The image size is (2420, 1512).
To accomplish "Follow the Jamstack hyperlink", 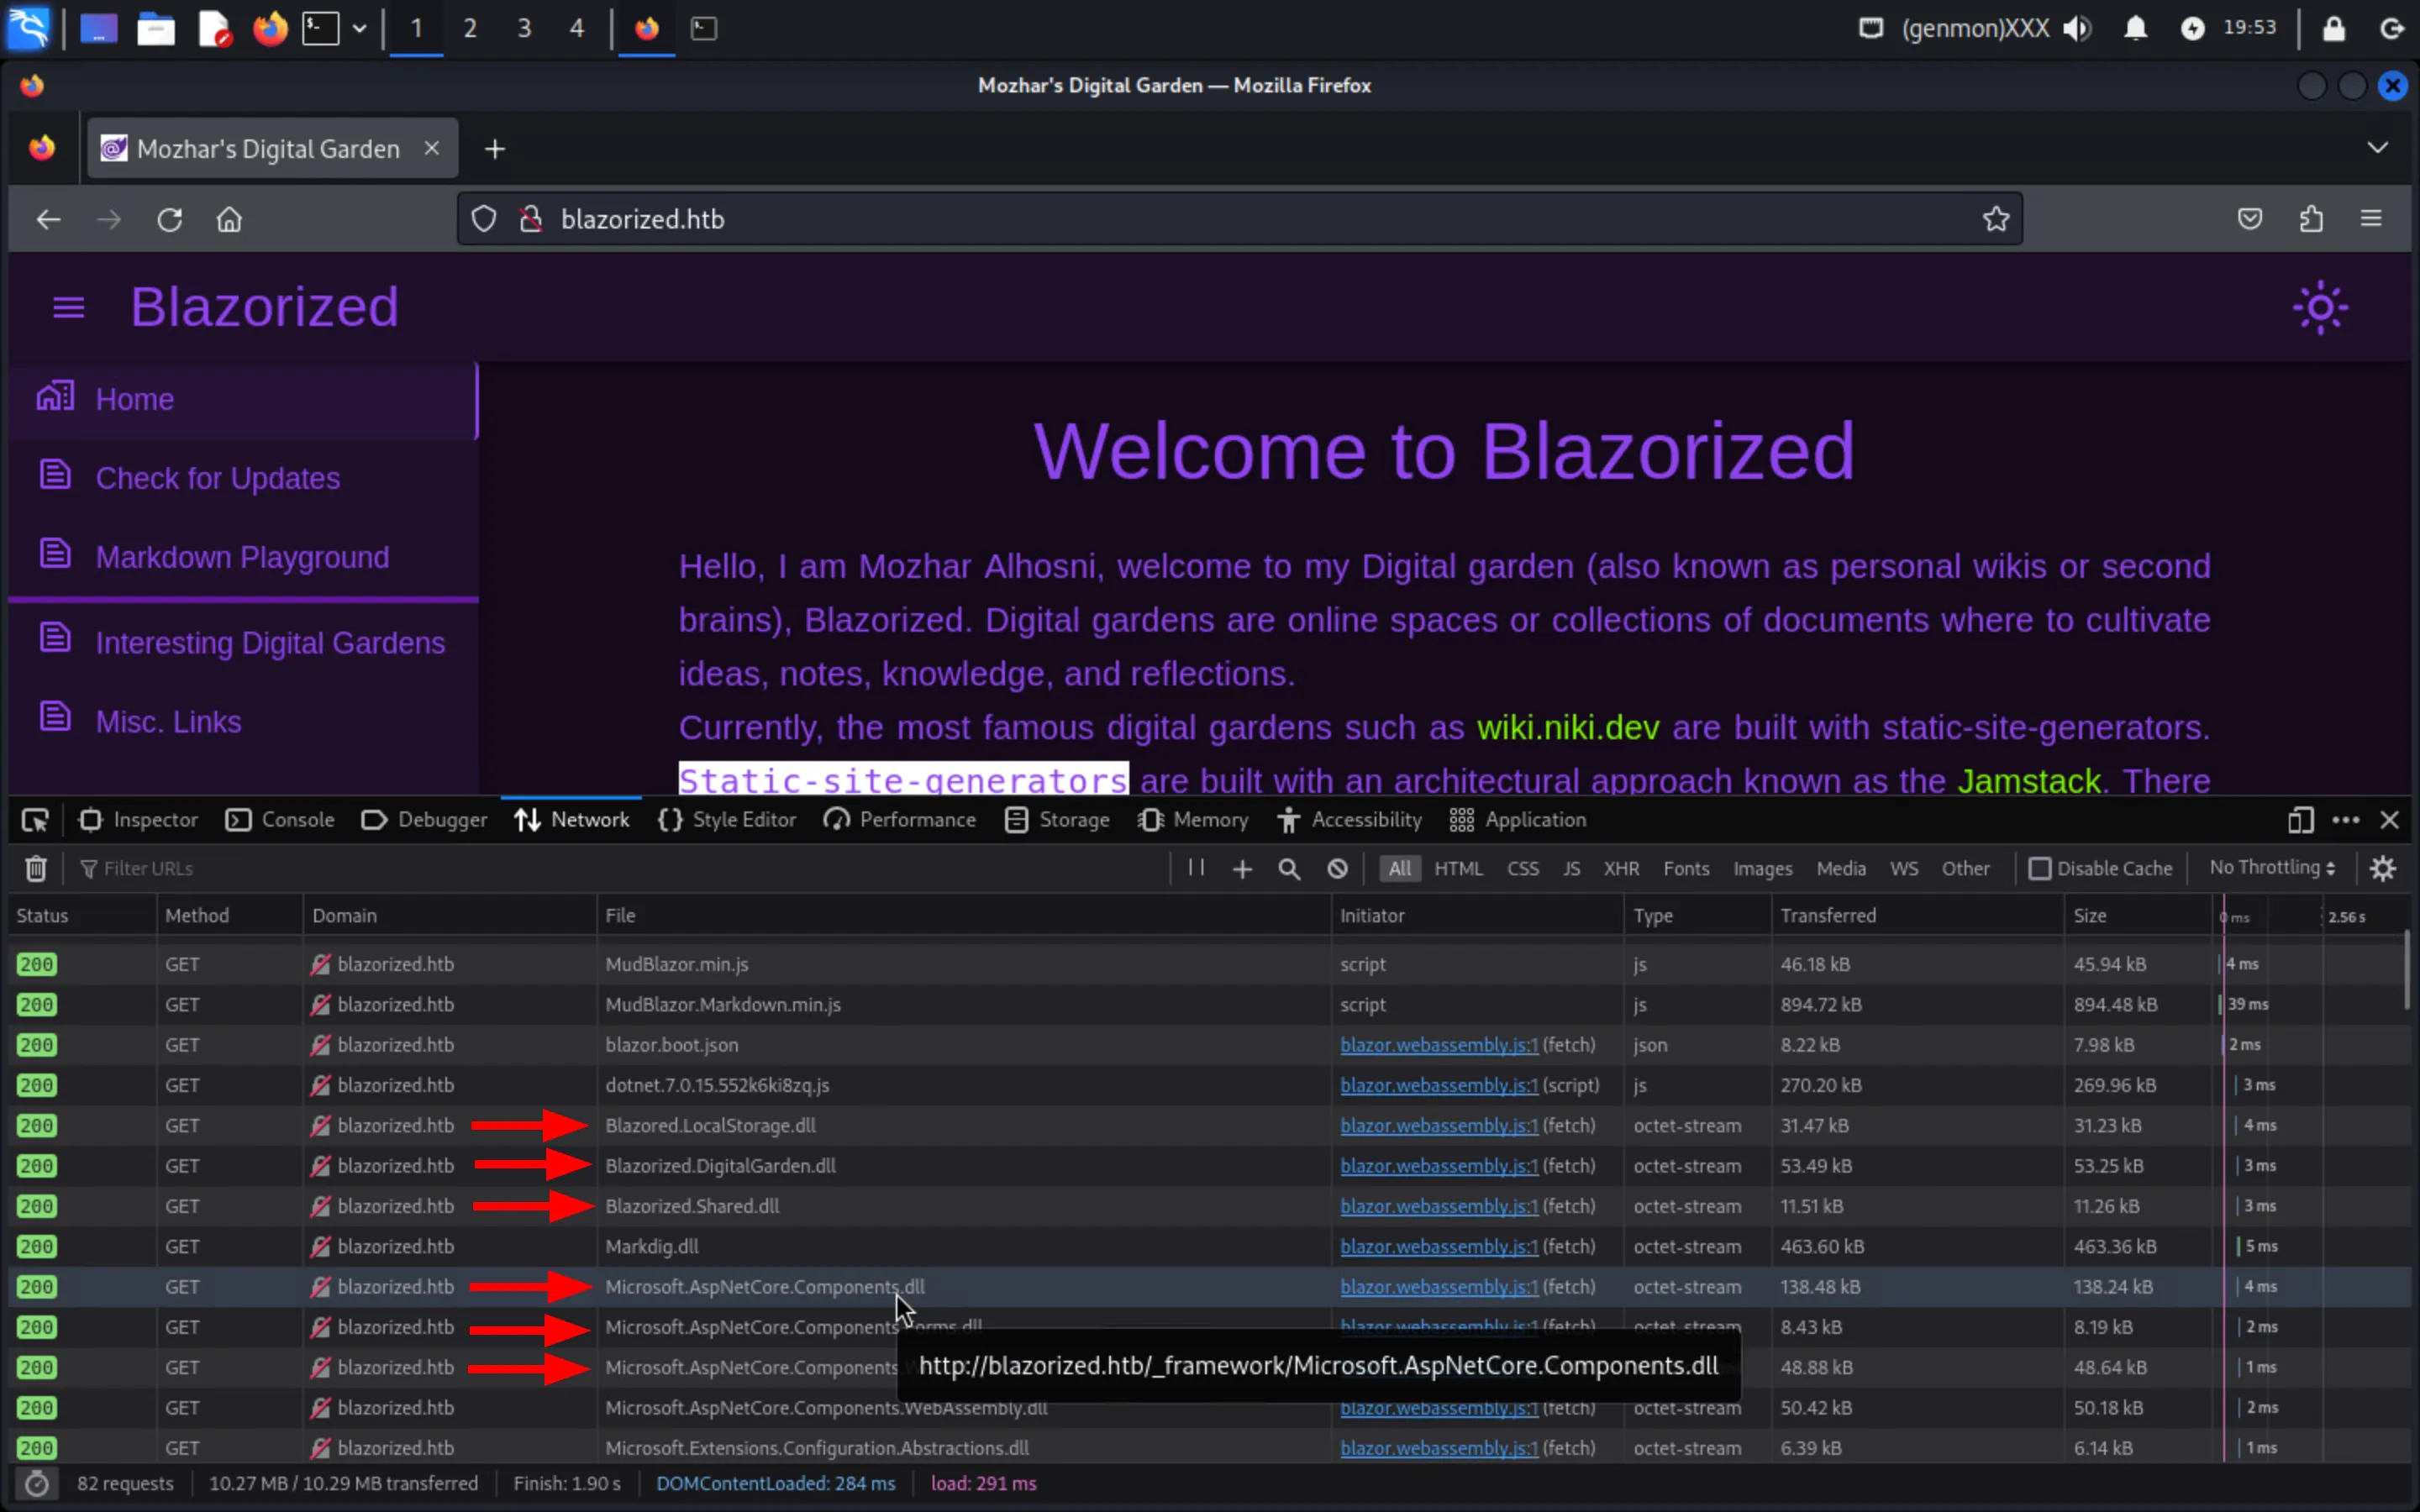I will [2029, 781].
